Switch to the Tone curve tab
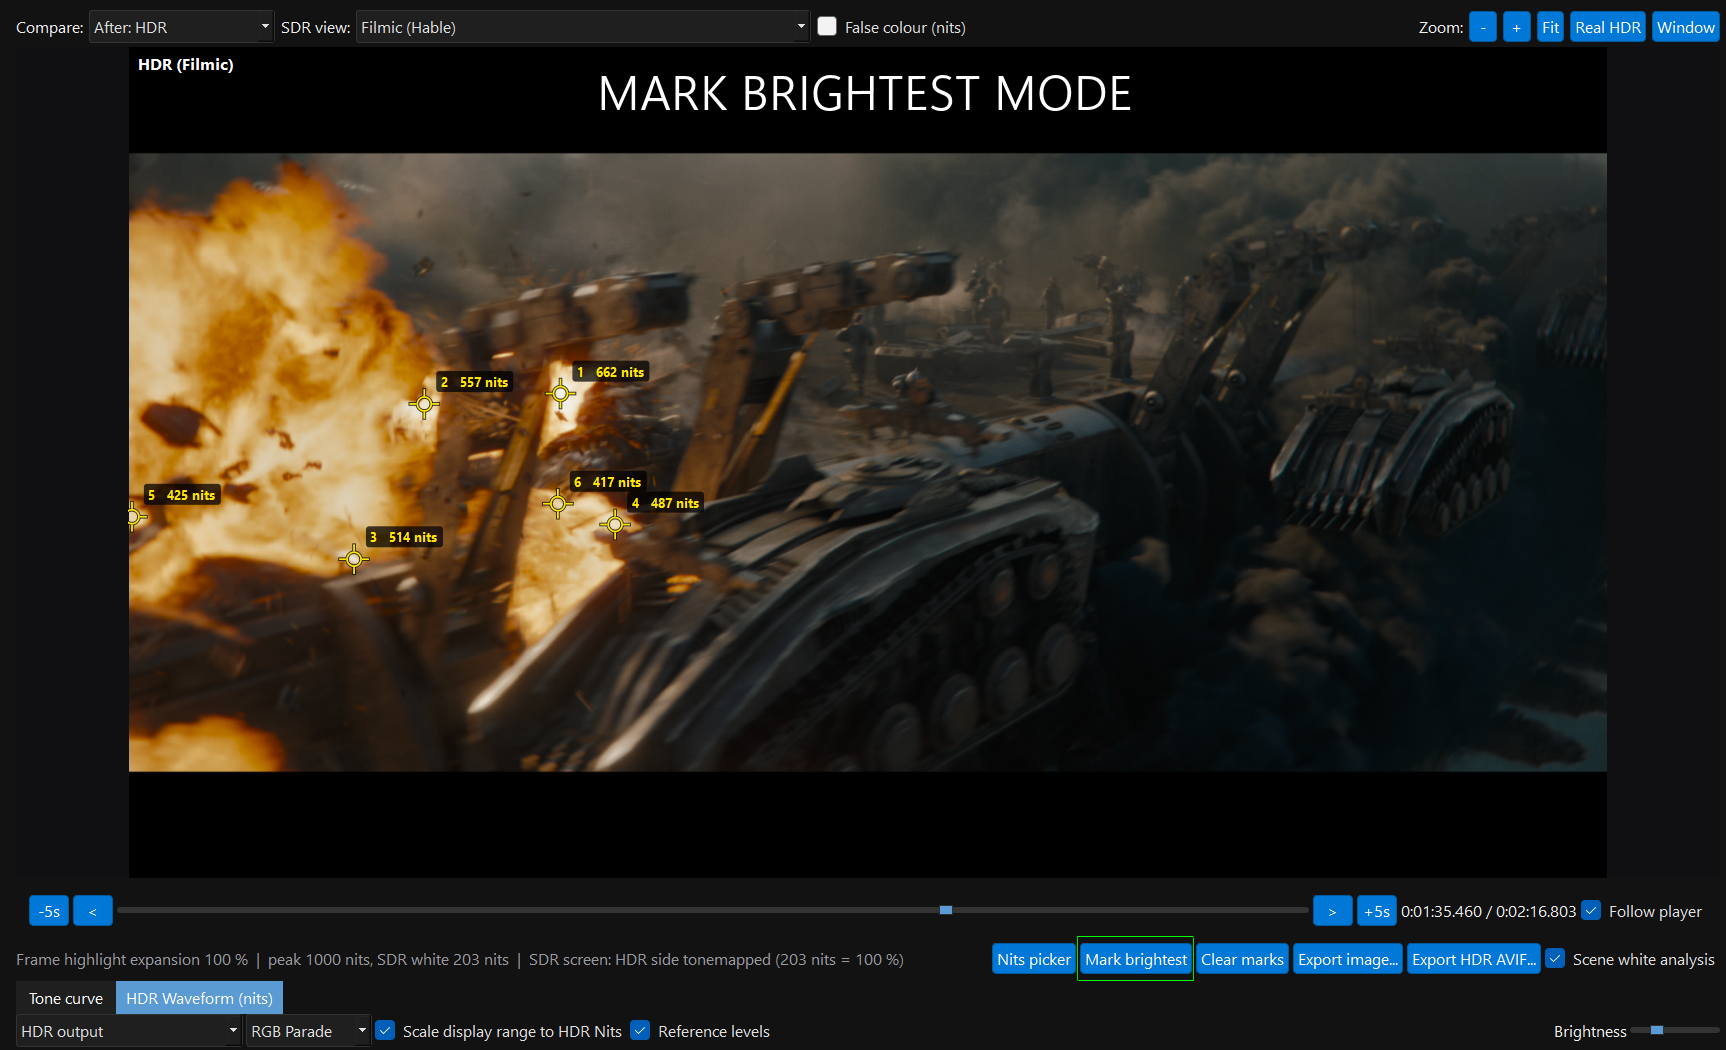Screen dimensions: 1726x1050 pos(66,998)
